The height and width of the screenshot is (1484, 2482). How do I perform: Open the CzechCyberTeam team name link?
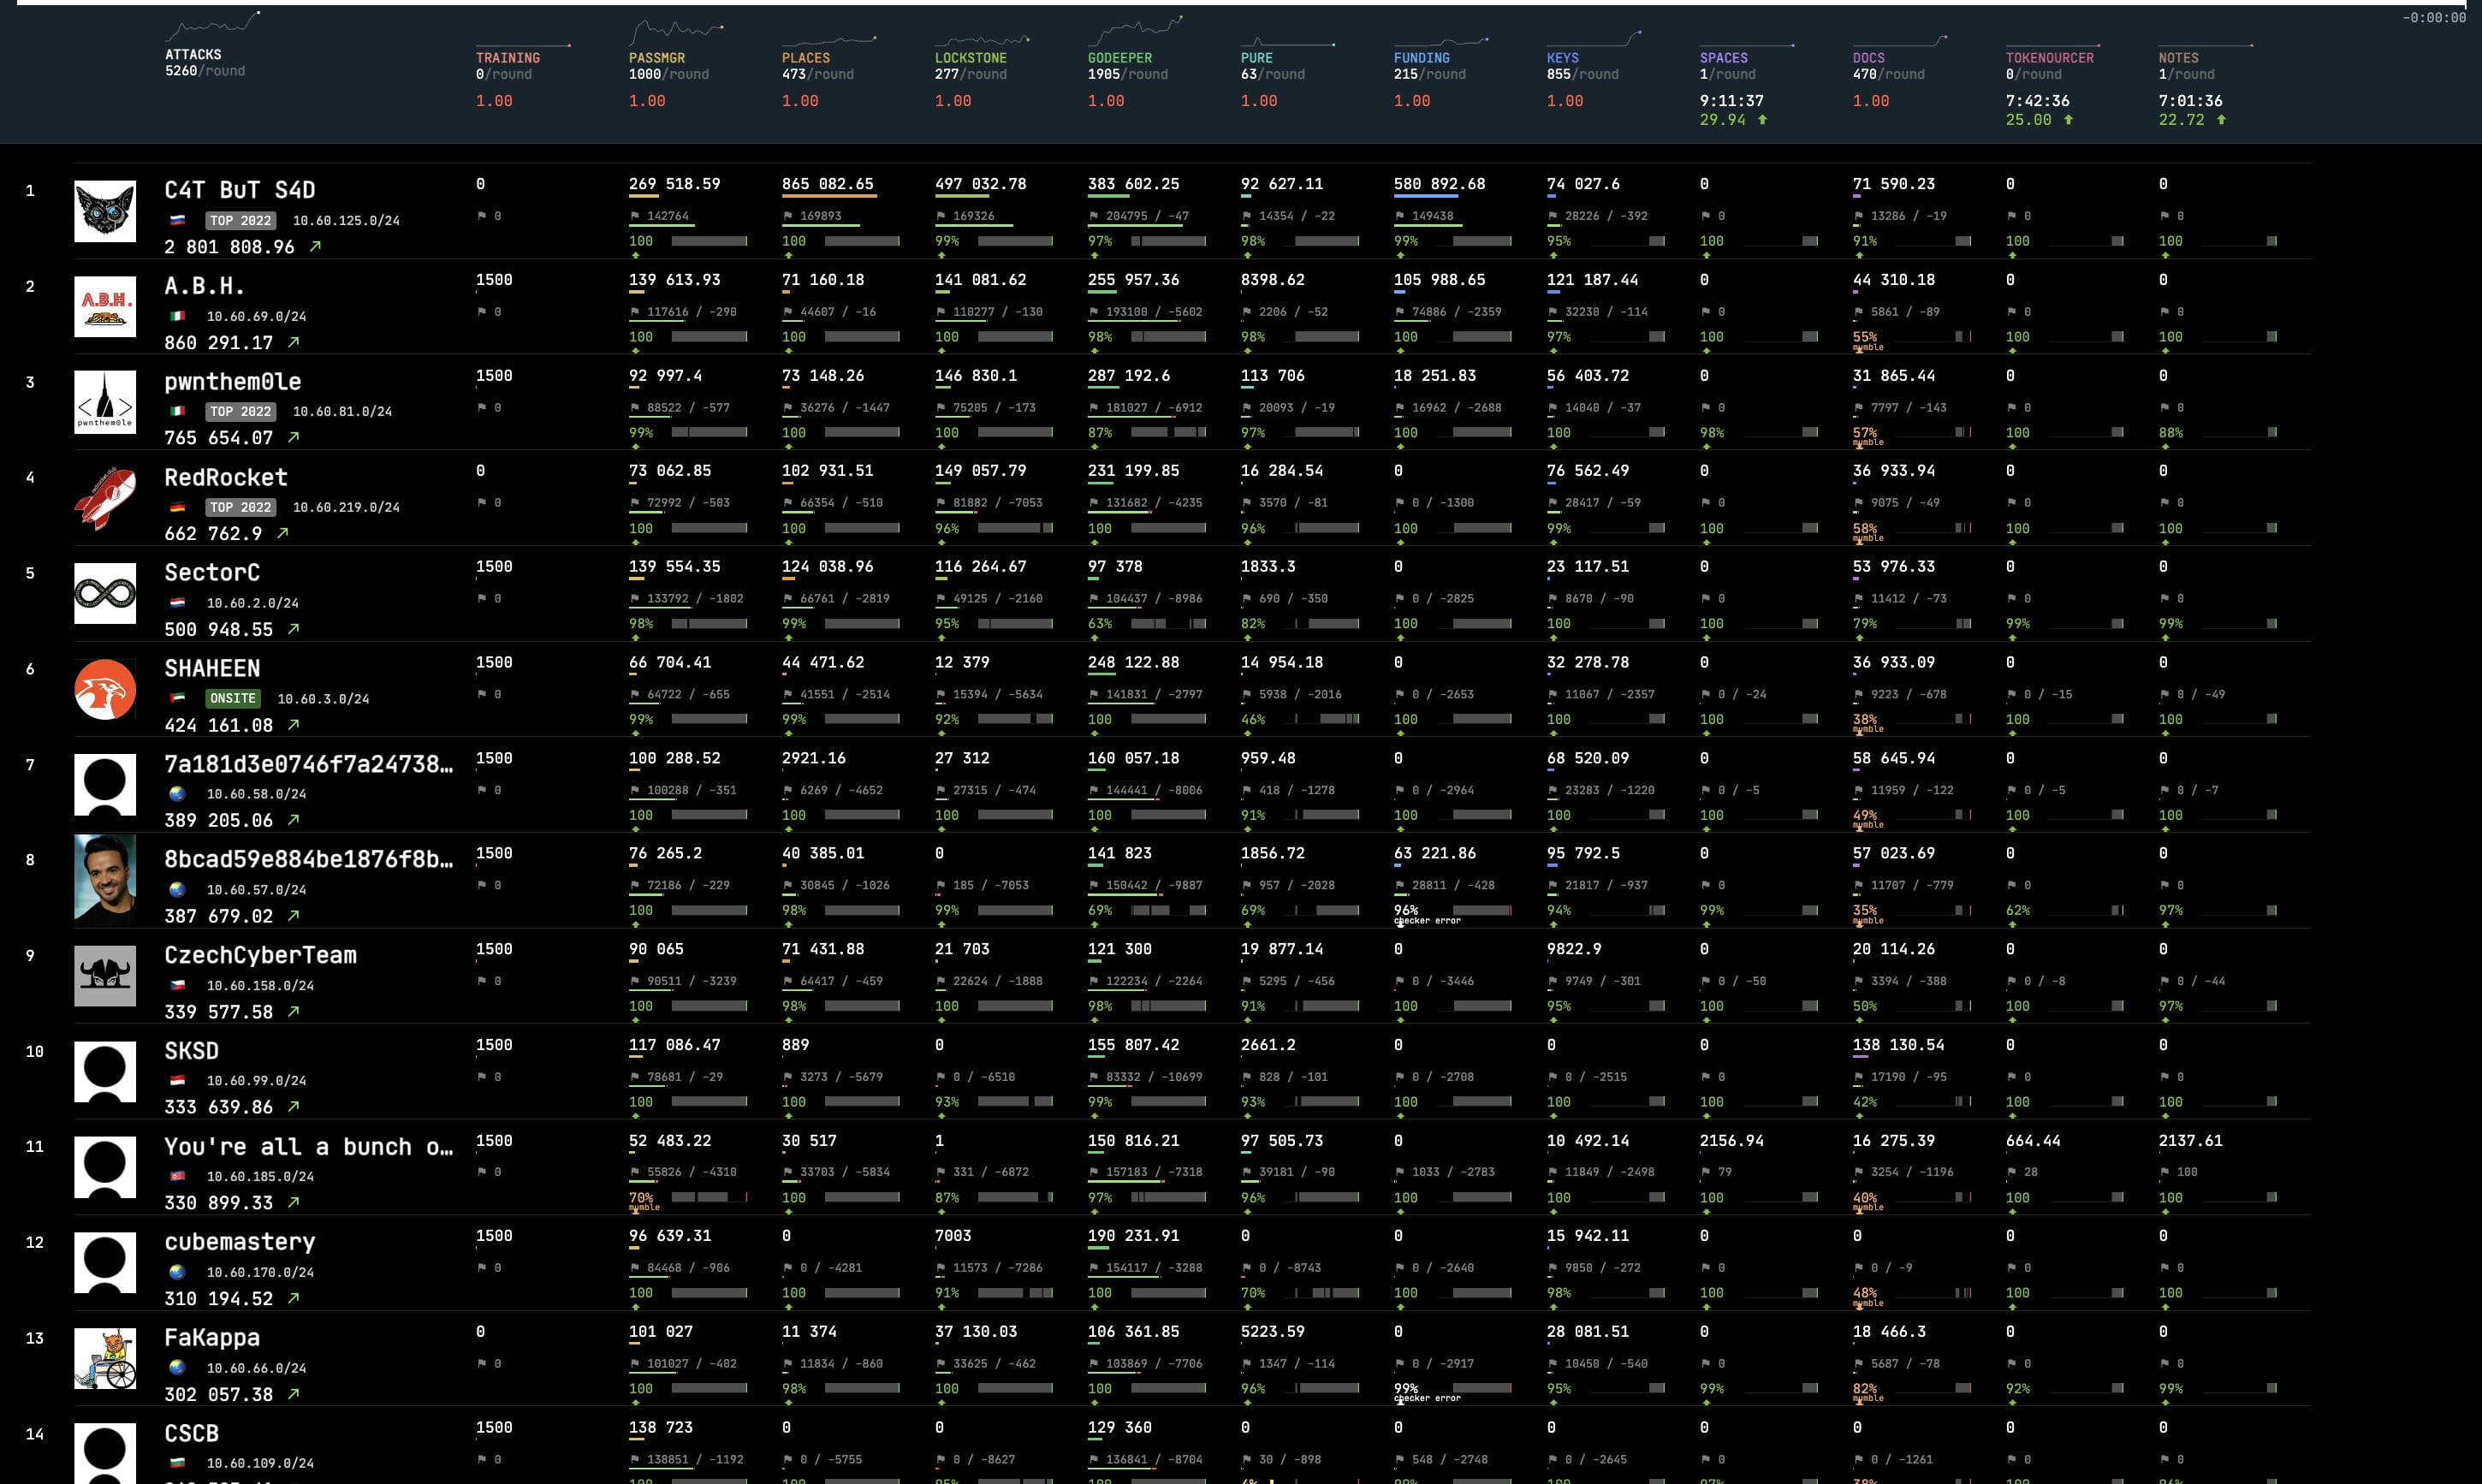pos(260,955)
